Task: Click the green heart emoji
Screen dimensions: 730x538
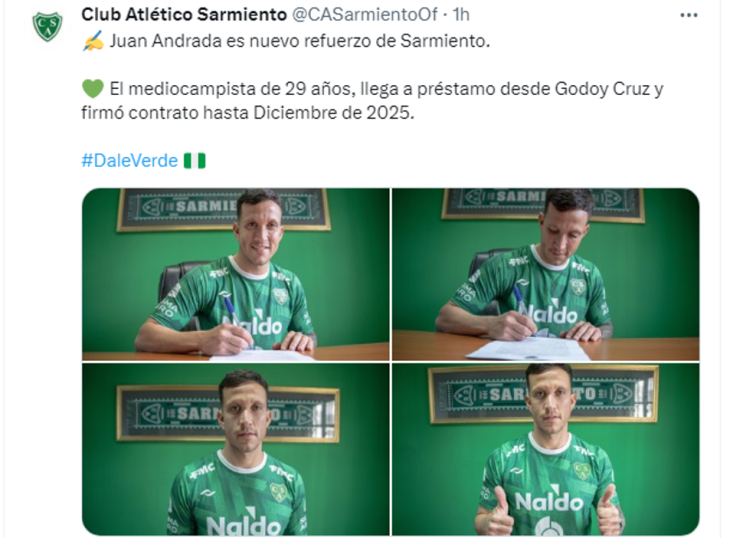Action: click(x=93, y=88)
